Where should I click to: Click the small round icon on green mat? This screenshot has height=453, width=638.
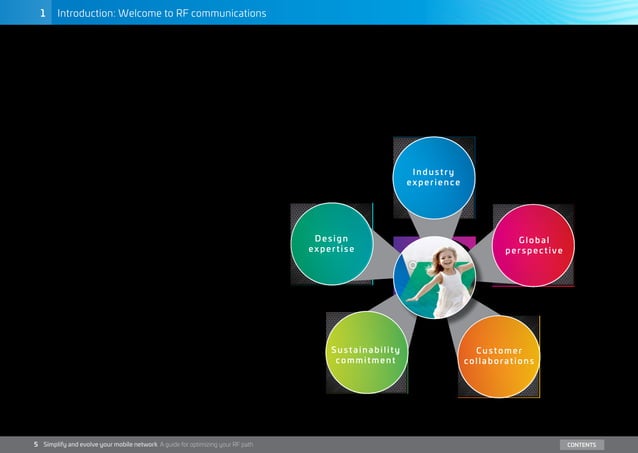412,265
